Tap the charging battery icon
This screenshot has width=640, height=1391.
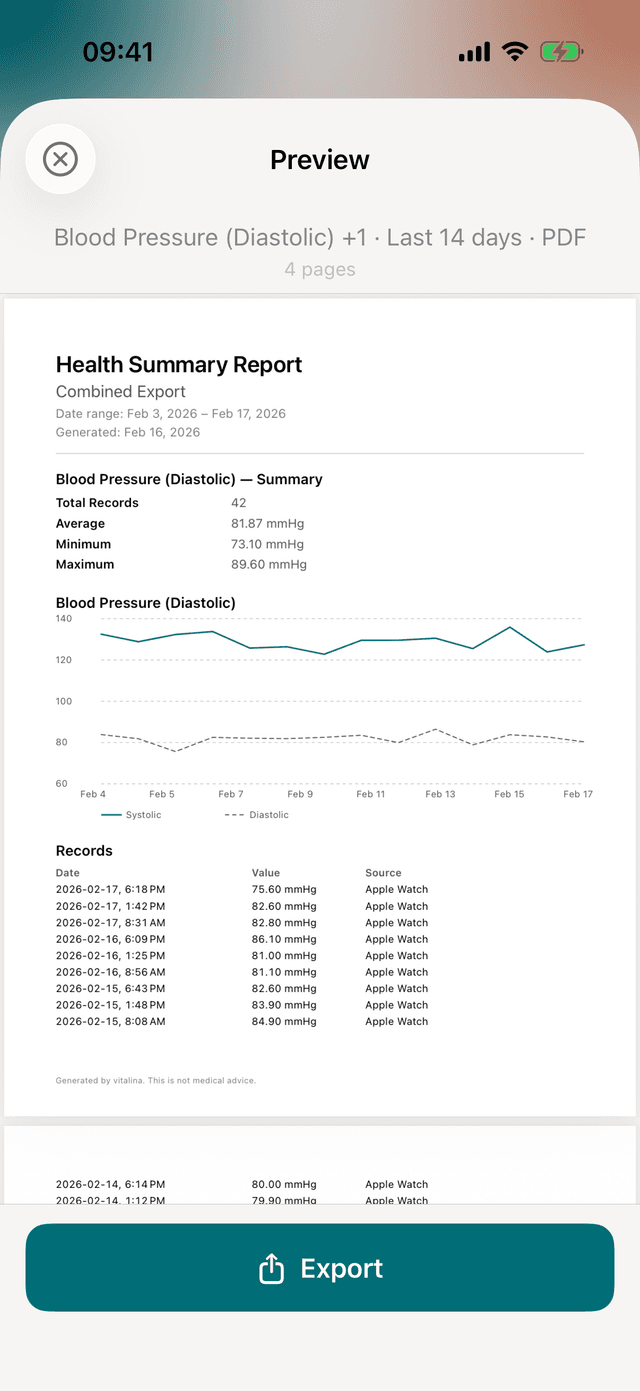561,51
